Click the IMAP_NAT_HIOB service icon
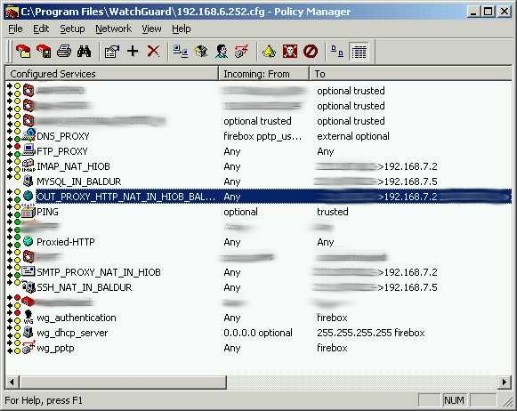This screenshot has width=517, height=411. [x=29, y=166]
